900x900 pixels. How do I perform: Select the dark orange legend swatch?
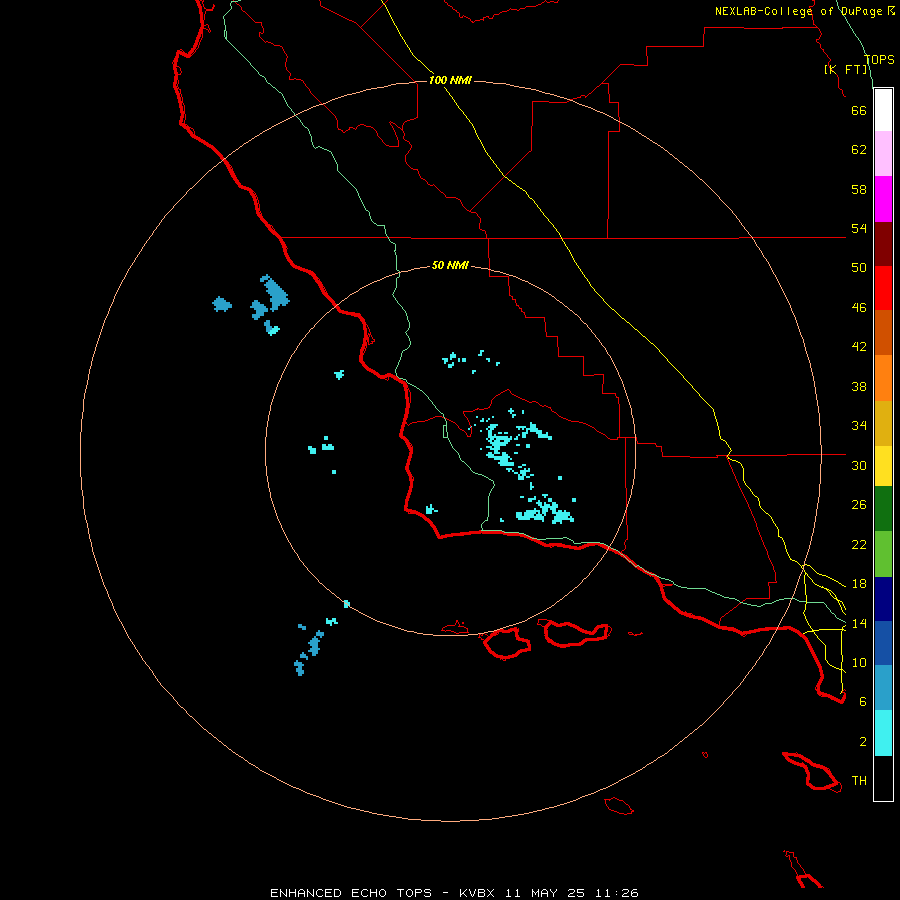pyautogui.click(x=883, y=332)
